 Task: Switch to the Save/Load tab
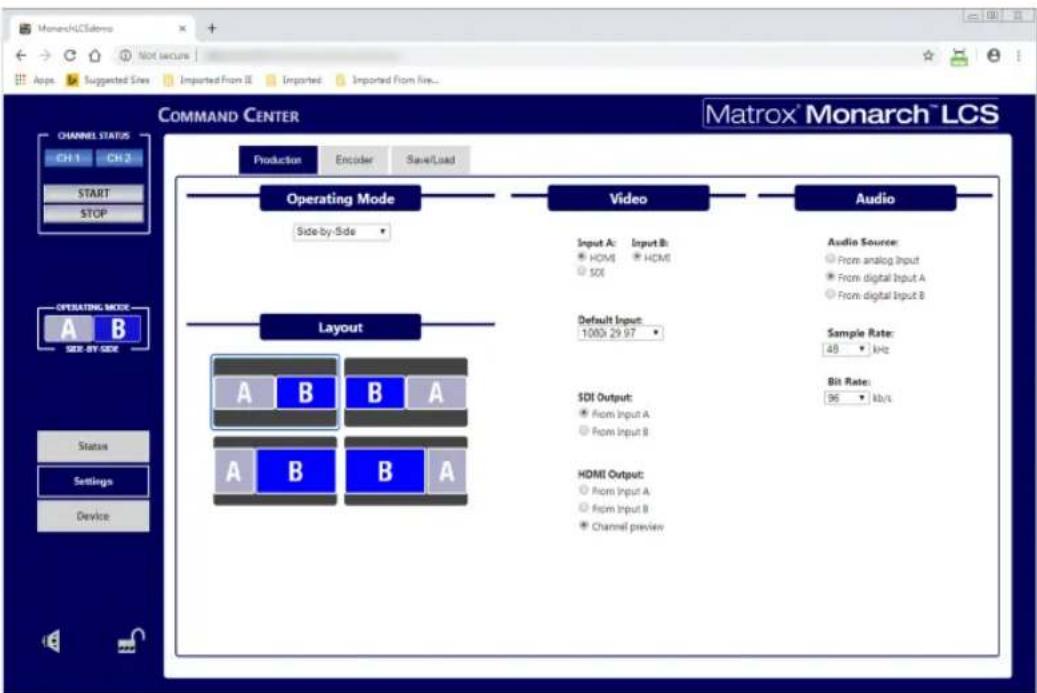point(431,160)
